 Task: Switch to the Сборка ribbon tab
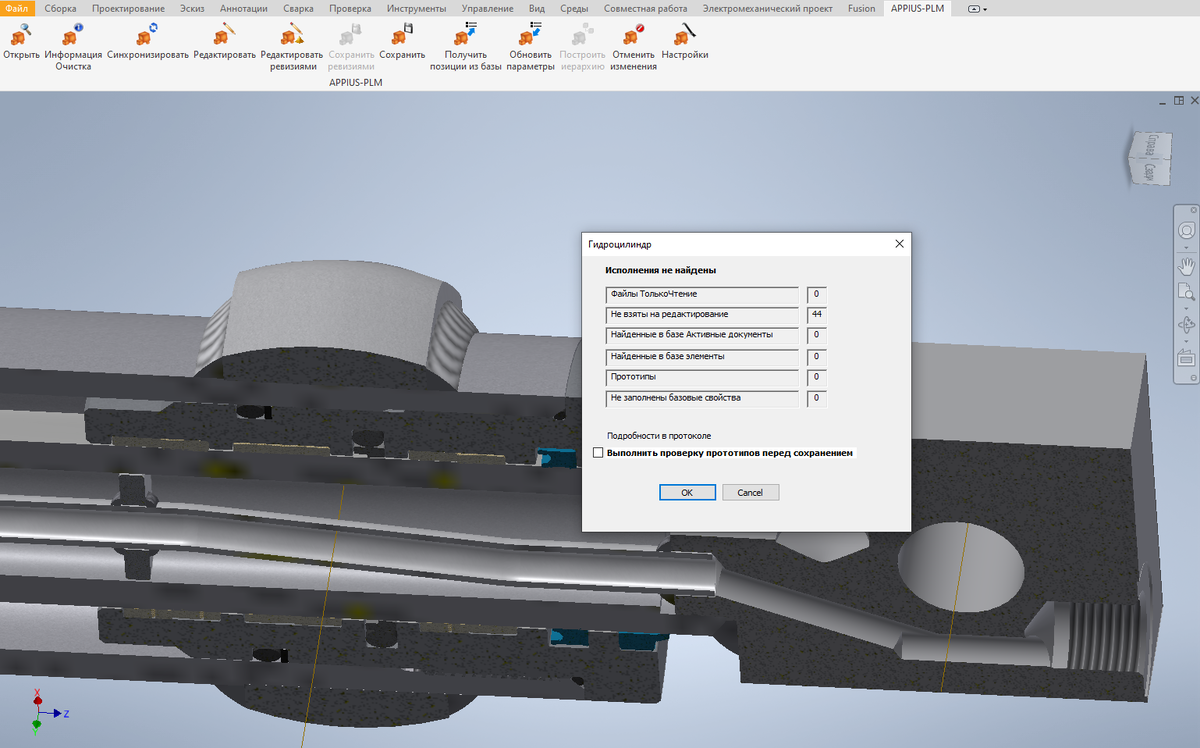click(60, 8)
